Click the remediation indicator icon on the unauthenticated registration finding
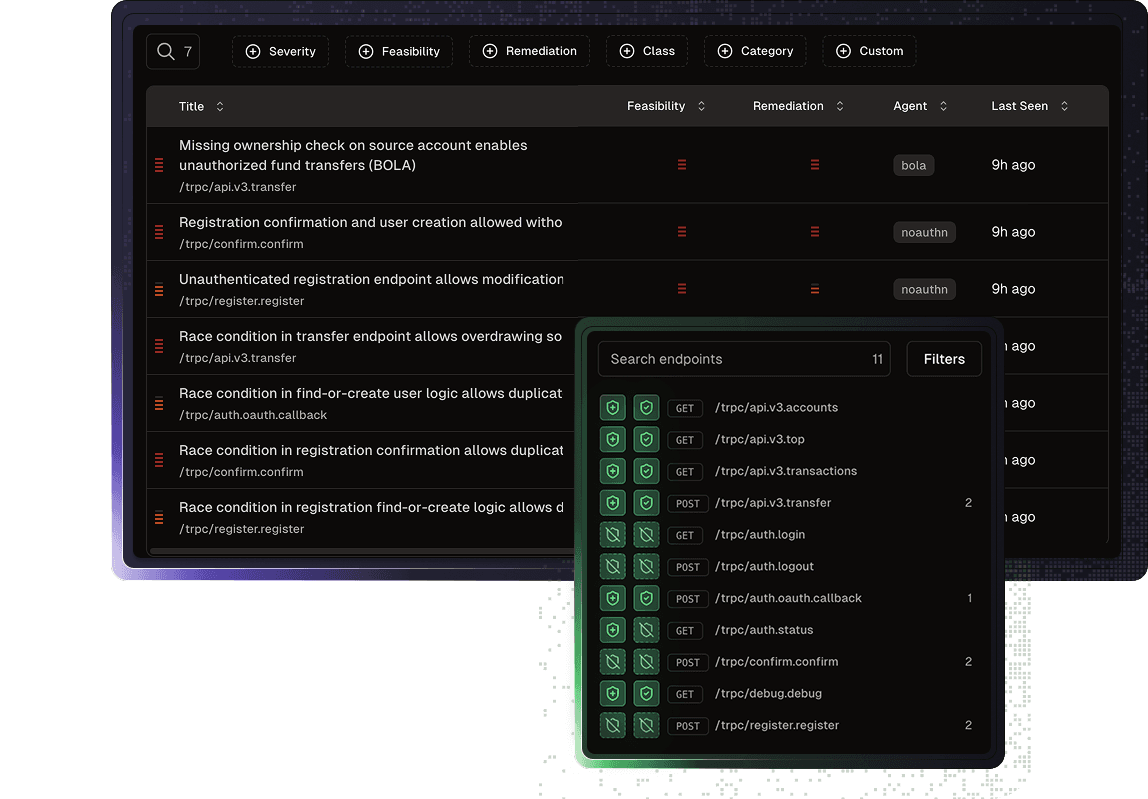The width and height of the screenshot is (1148, 799). pos(815,289)
